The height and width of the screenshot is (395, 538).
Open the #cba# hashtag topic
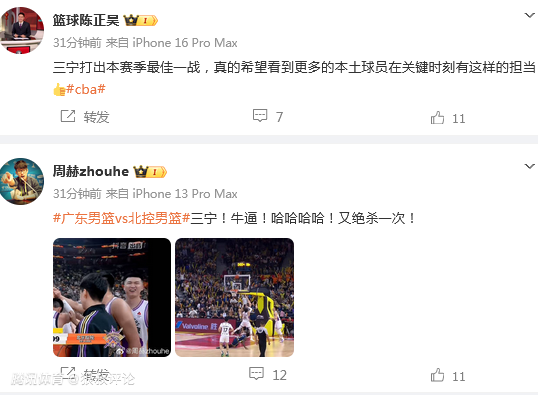tap(86, 90)
